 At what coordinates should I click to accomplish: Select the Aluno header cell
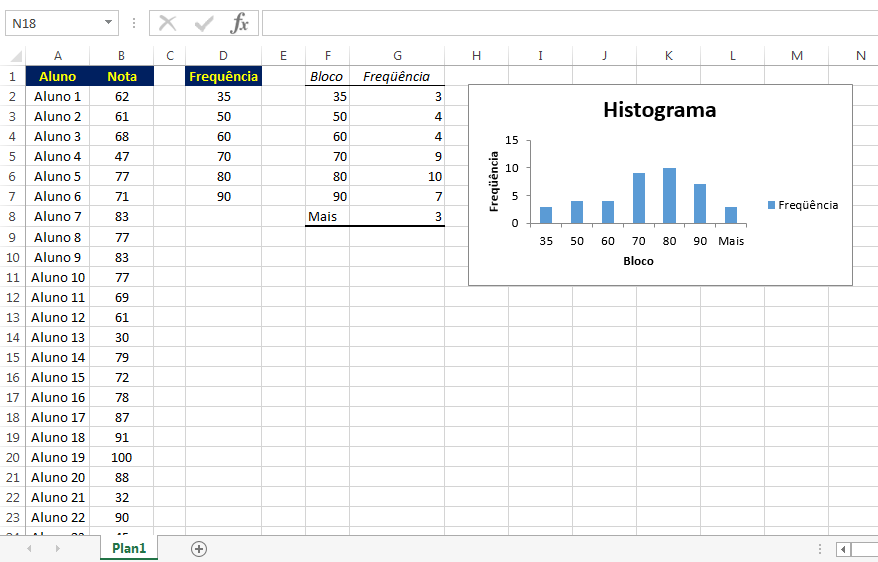click(x=57, y=76)
